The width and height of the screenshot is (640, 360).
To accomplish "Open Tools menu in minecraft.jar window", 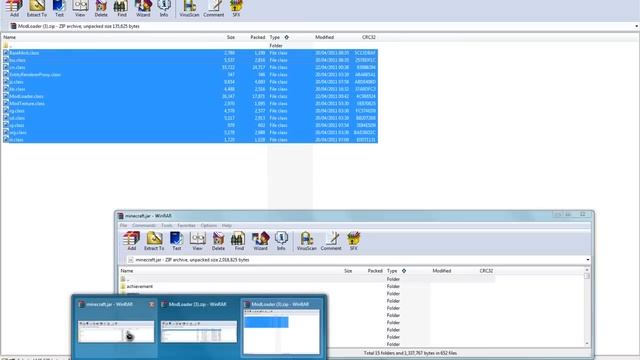I will (167, 225).
